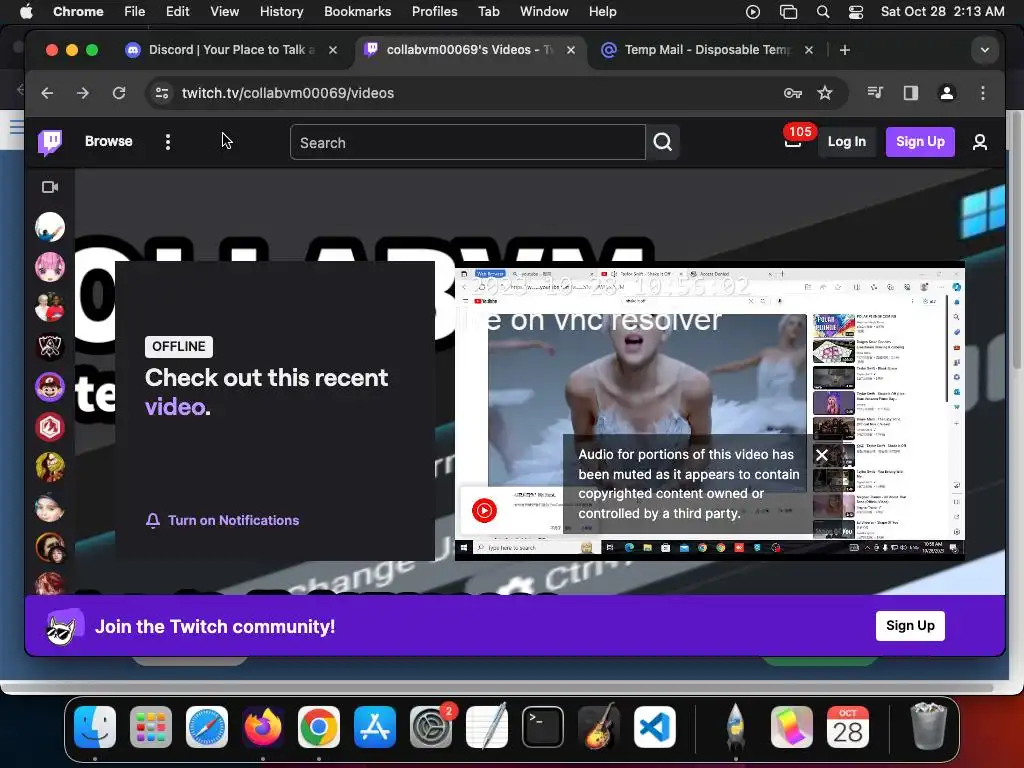
Task: Click Log In button
Action: [846, 142]
